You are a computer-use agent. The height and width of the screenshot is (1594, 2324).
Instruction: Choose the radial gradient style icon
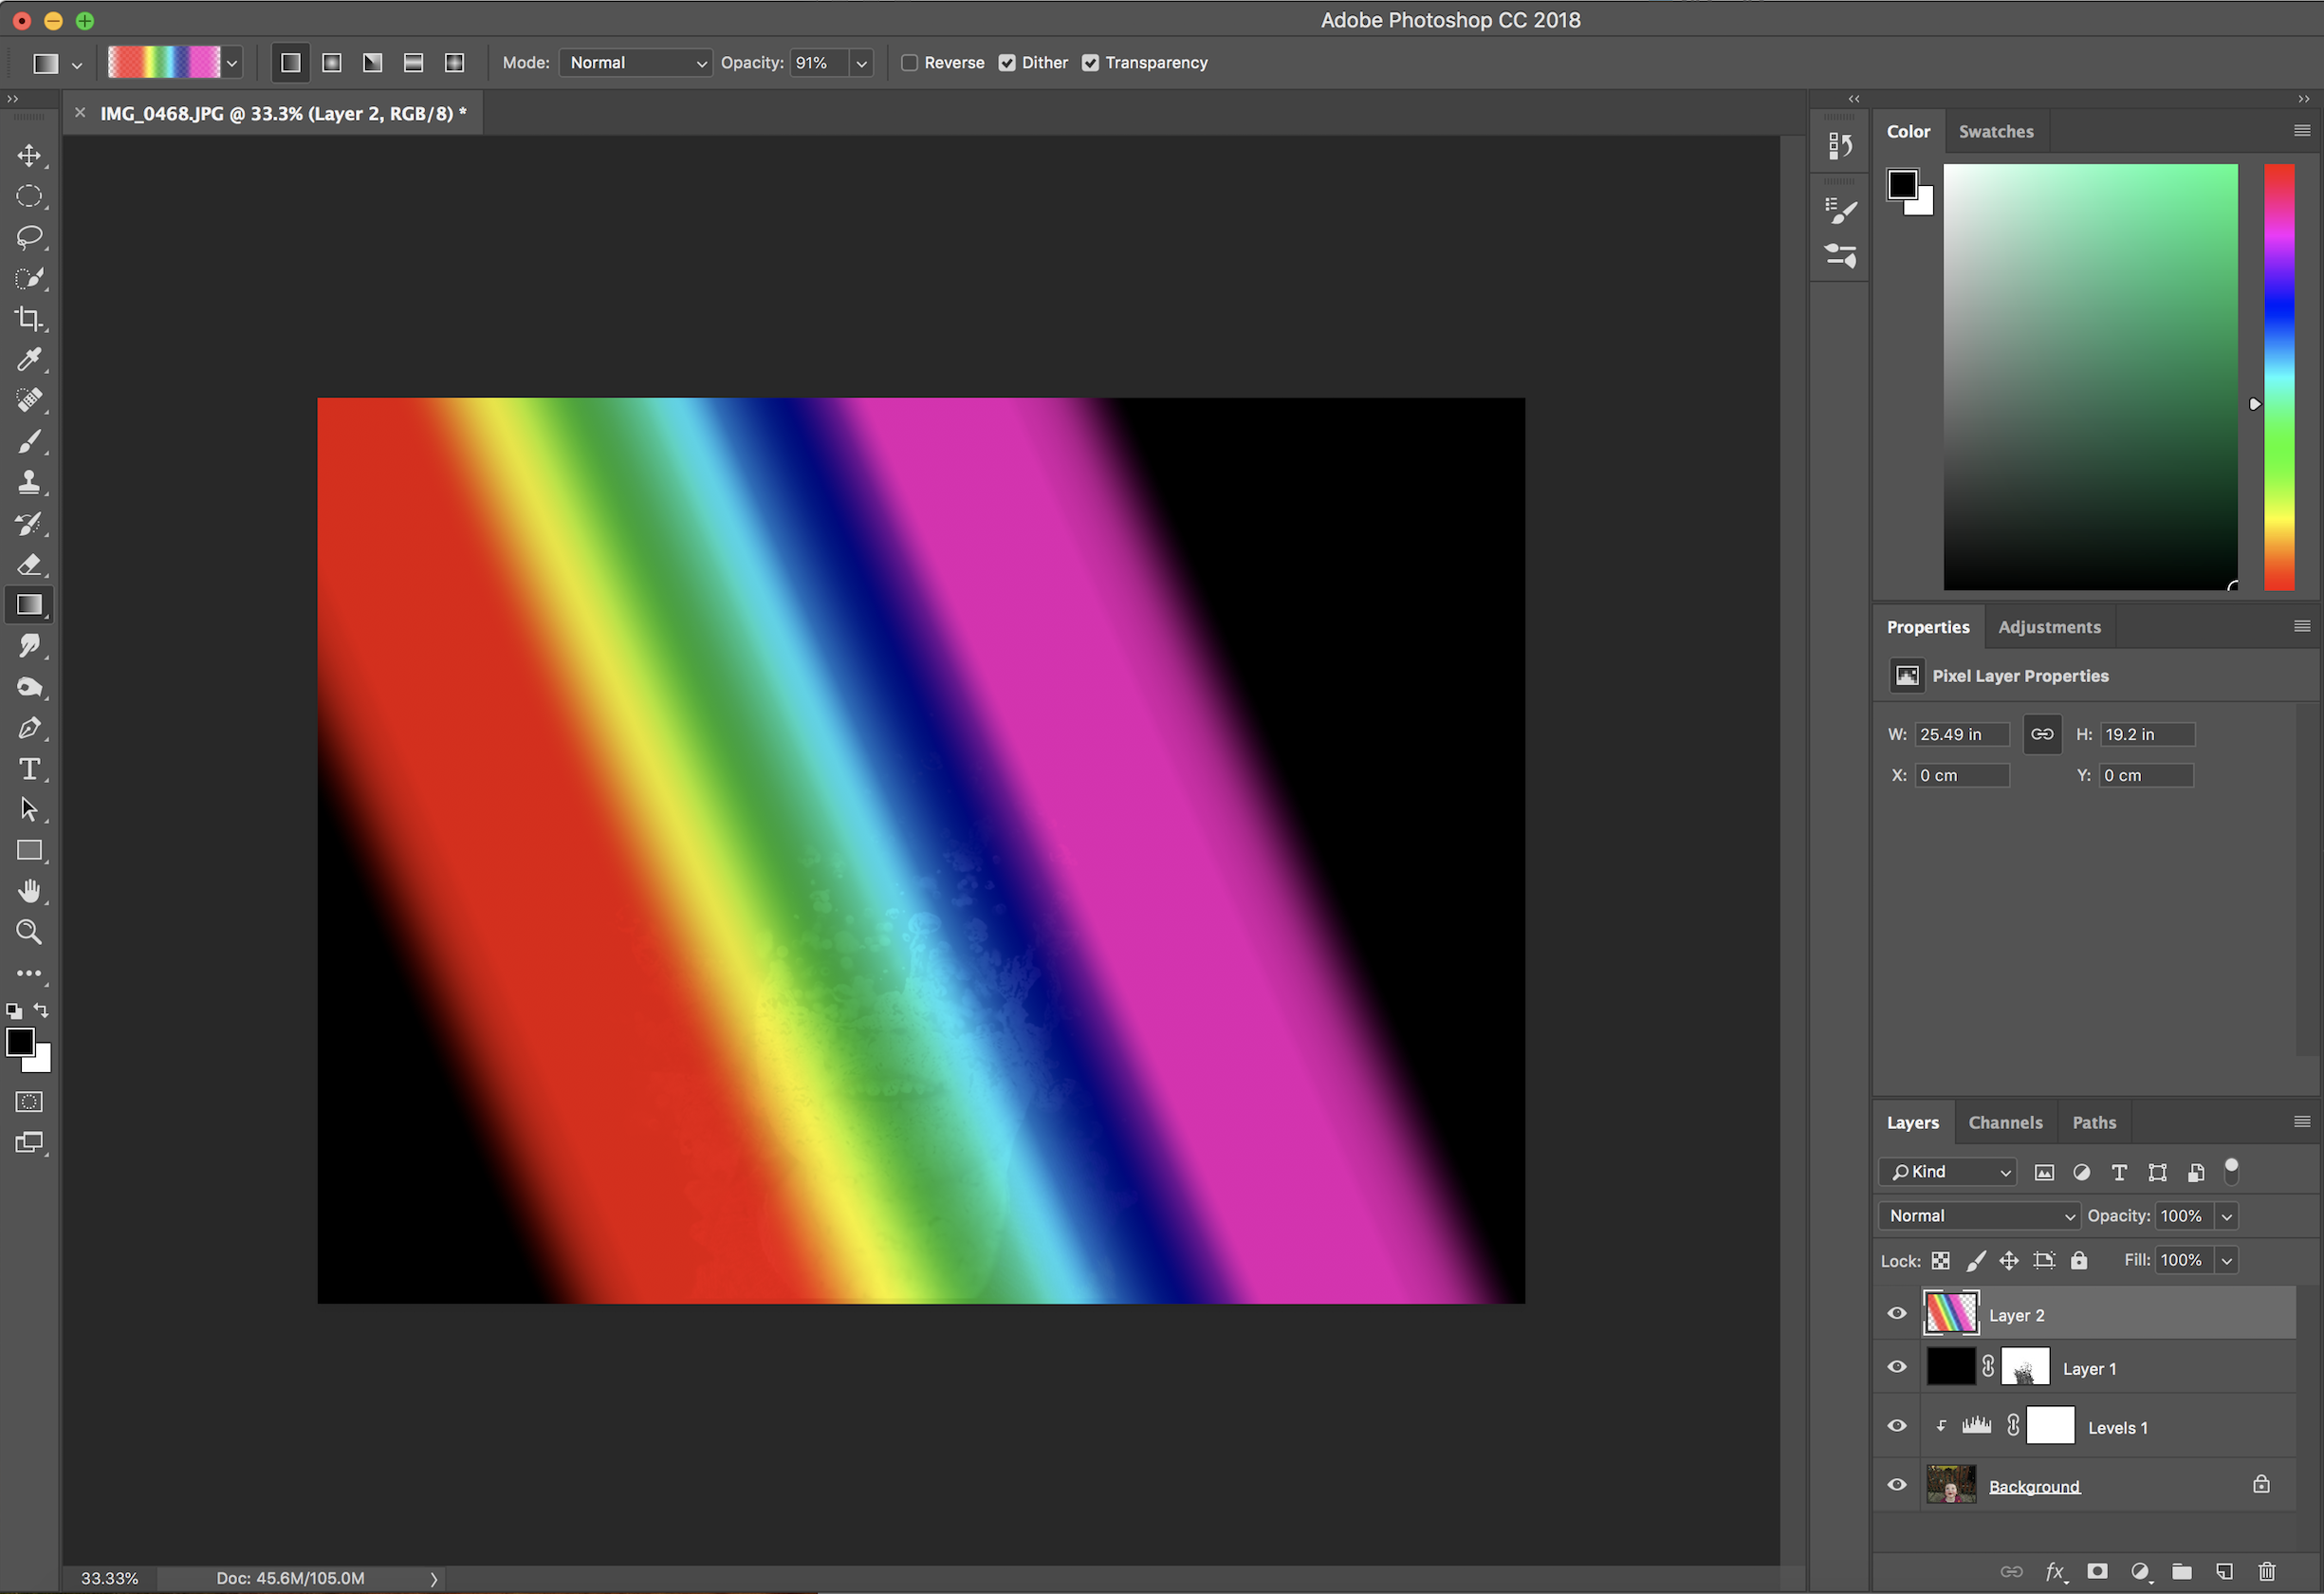tap(332, 63)
